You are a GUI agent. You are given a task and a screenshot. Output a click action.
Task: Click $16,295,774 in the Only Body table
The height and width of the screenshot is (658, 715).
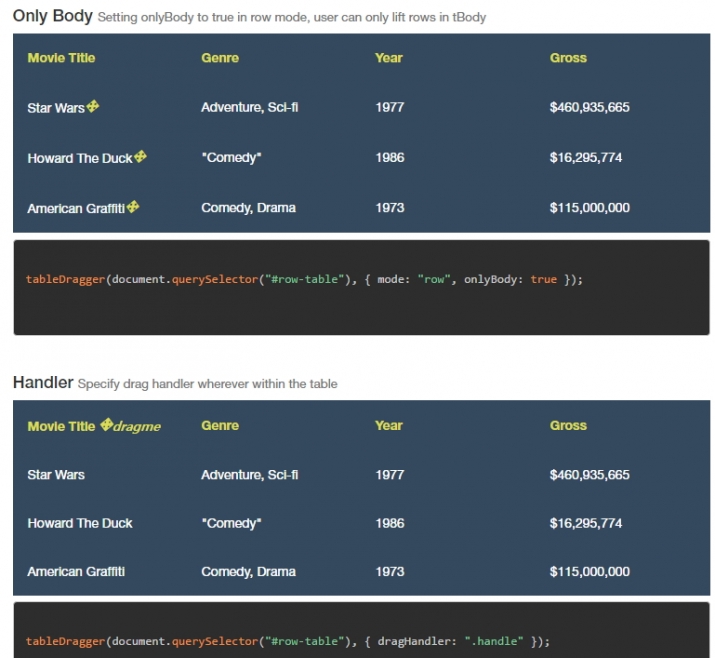(585, 157)
